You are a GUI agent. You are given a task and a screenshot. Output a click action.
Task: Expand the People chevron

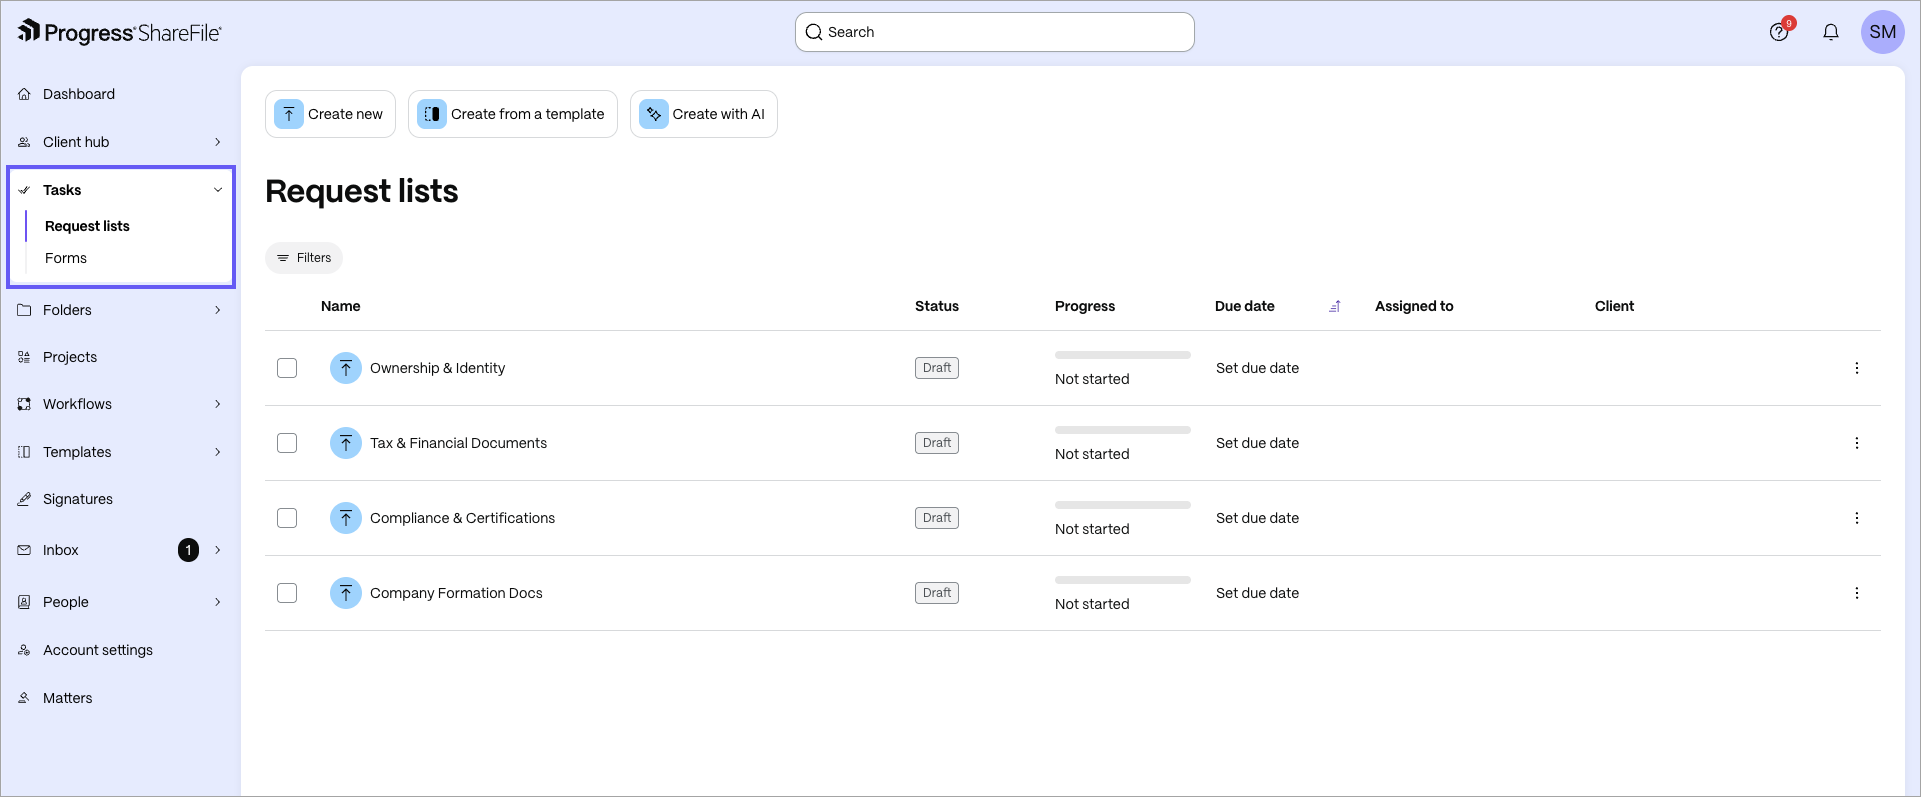click(218, 602)
